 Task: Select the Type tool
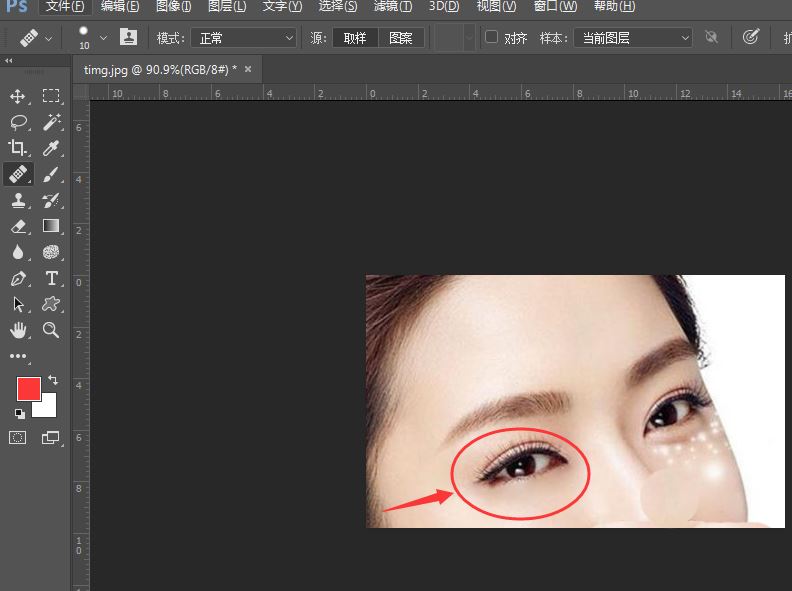click(51, 278)
